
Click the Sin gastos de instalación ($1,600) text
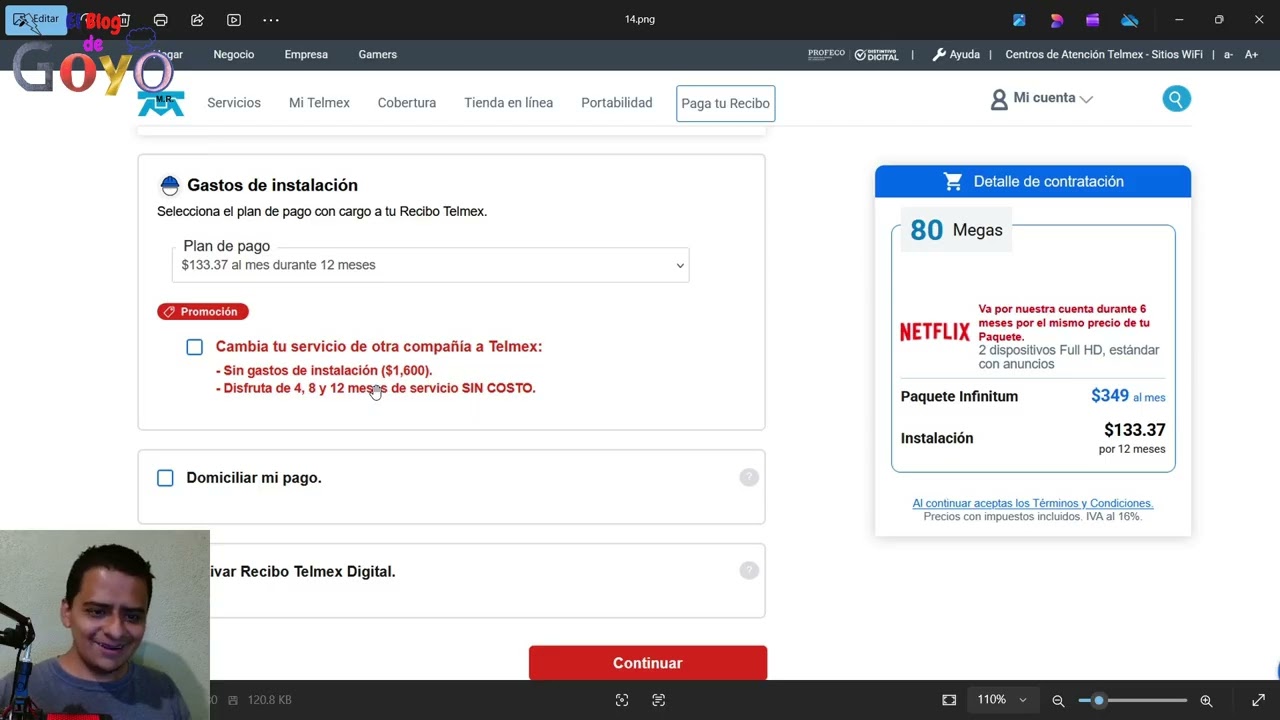(324, 371)
